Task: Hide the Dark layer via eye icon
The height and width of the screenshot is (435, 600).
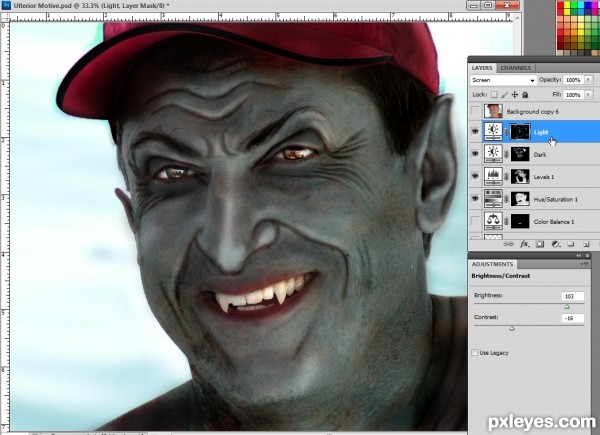Action: point(475,153)
